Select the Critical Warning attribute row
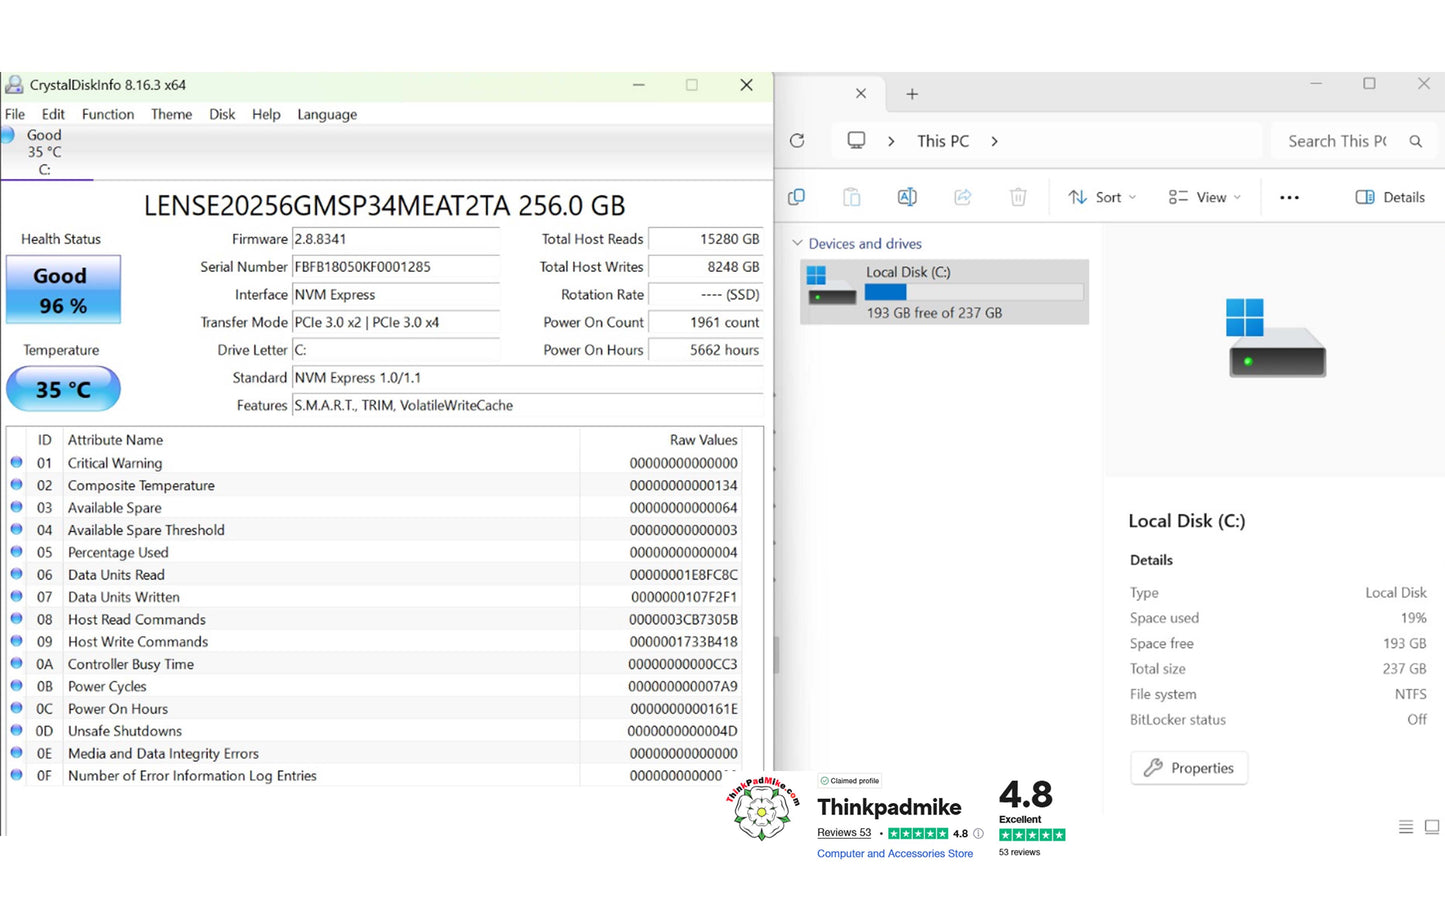The height and width of the screenshot is (908, 1445). click(375, 463)
